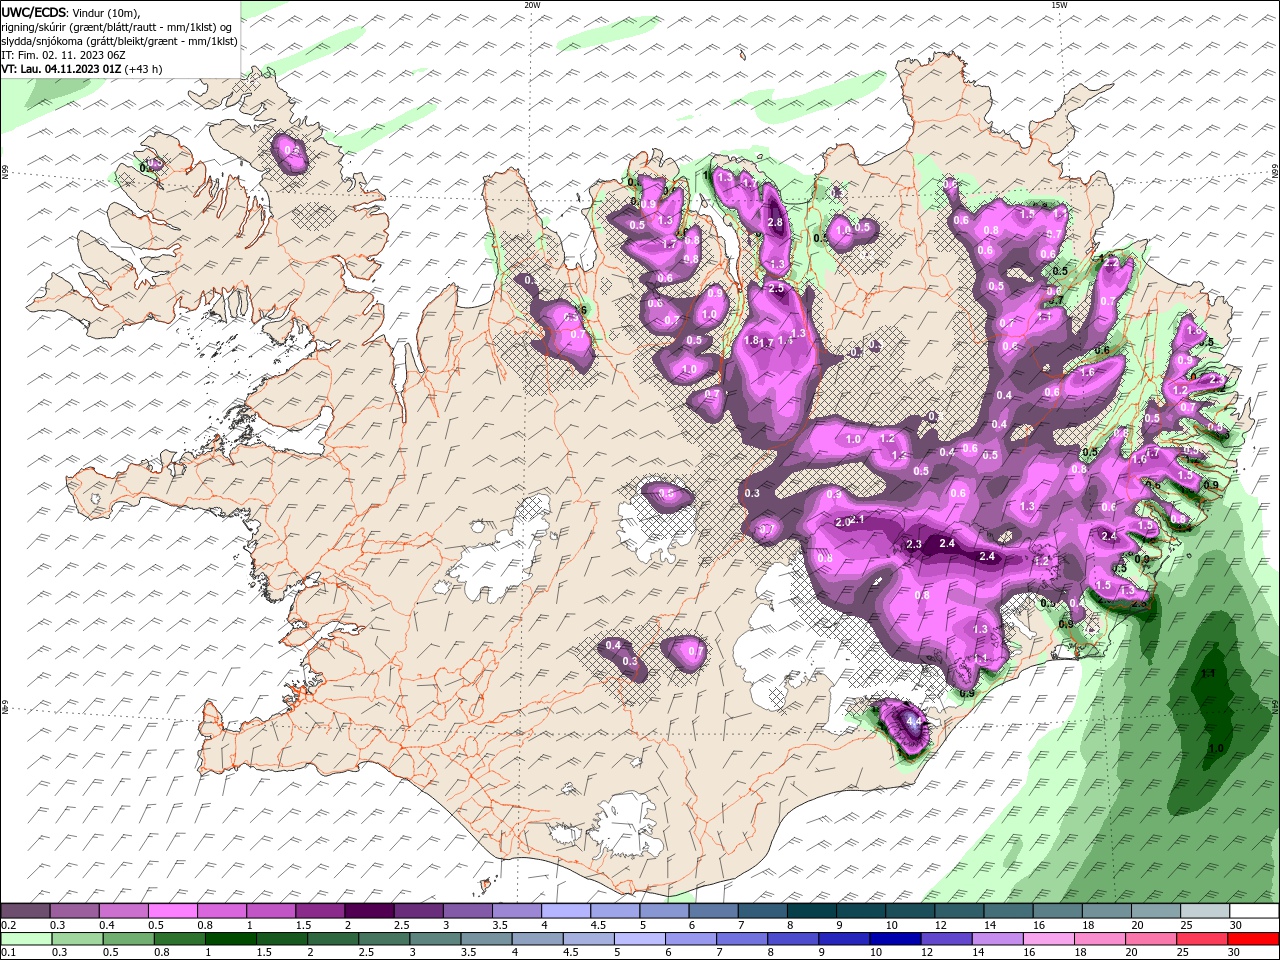Click the '20W' longitude label
1280x960 pixels.
coord(532,5)
